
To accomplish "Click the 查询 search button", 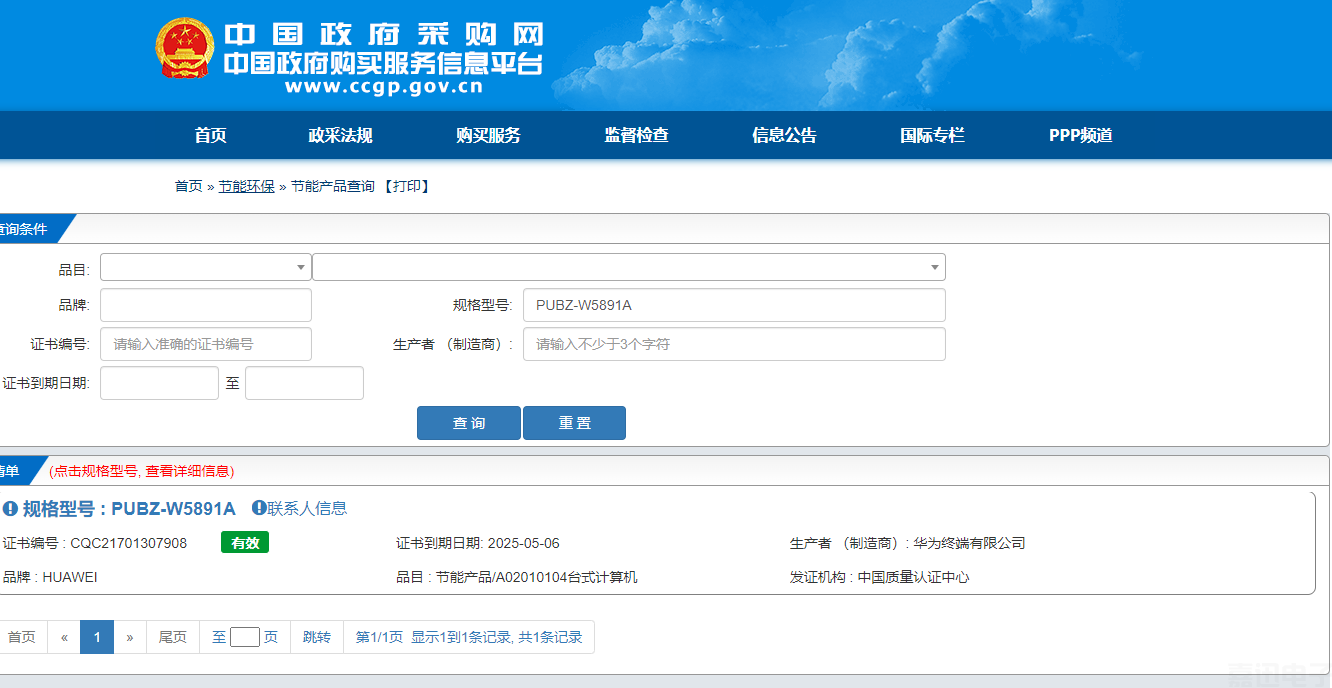I will pyautogui.click(x=469, y=423).
